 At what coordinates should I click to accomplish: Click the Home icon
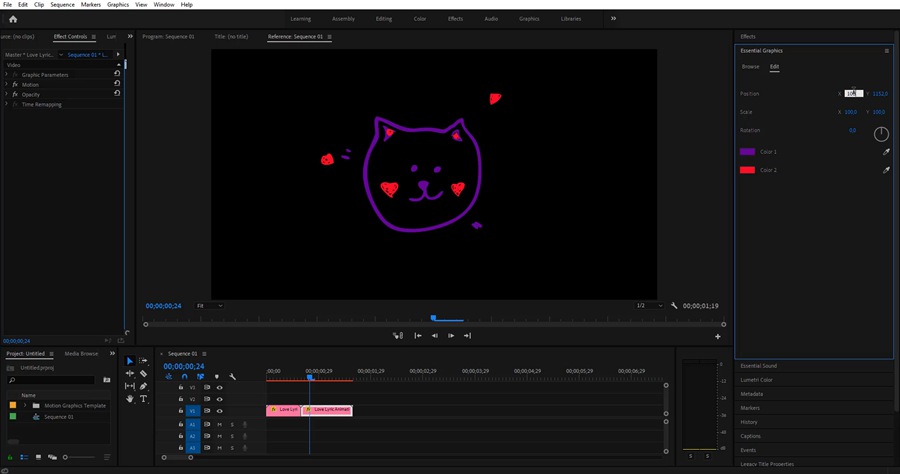click(13, 19)
